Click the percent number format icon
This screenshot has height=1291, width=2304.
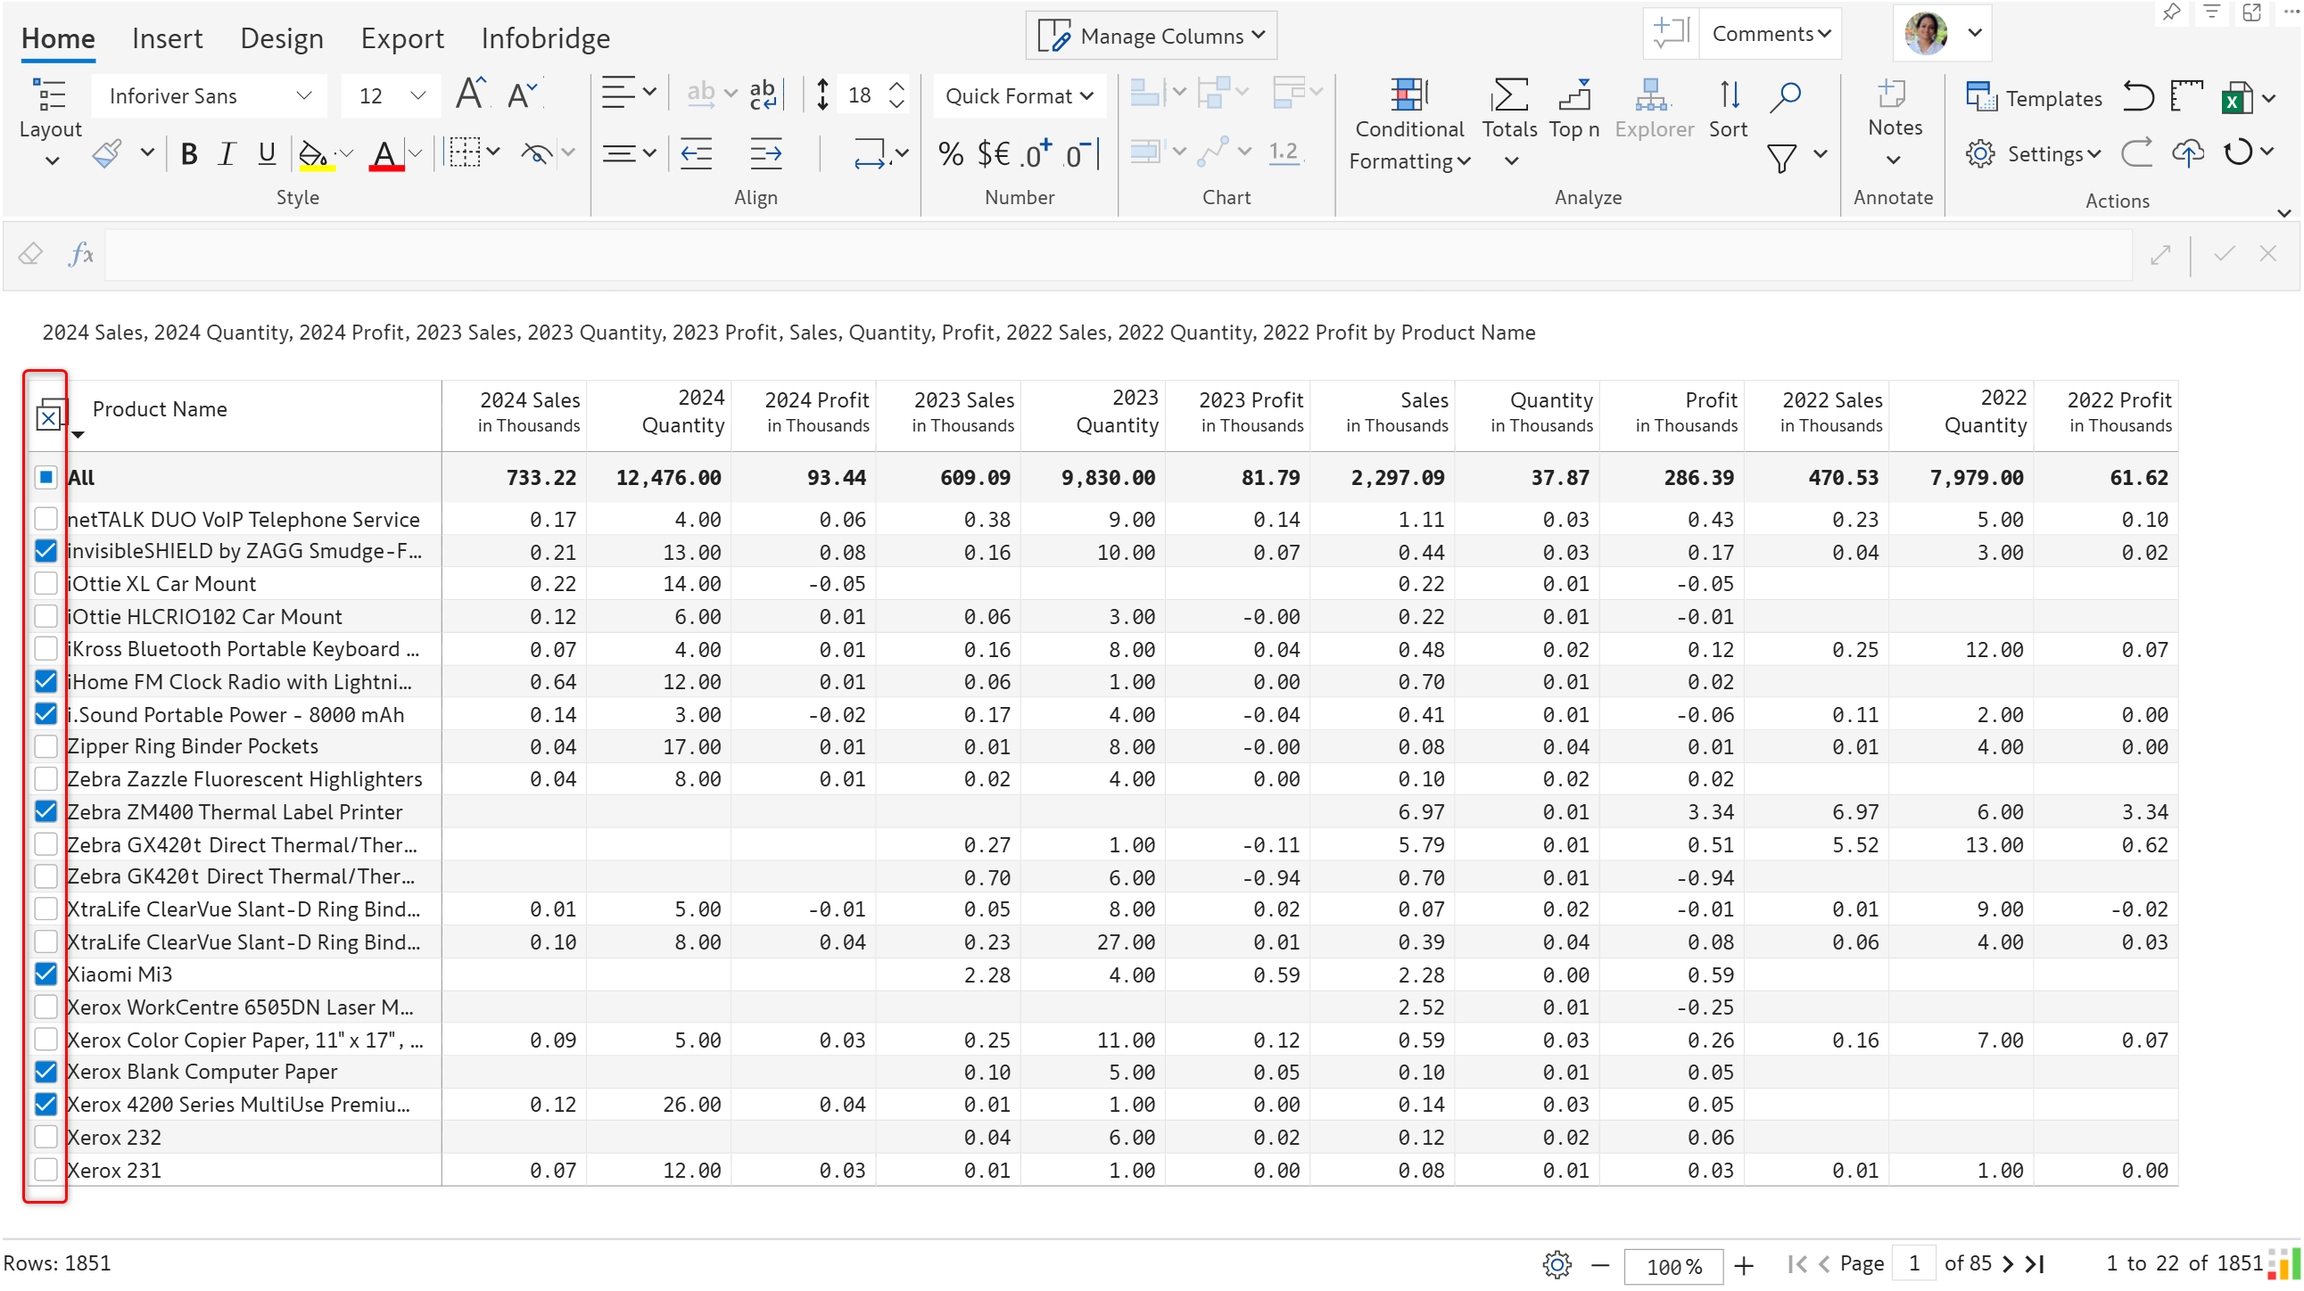click(950, 154)
